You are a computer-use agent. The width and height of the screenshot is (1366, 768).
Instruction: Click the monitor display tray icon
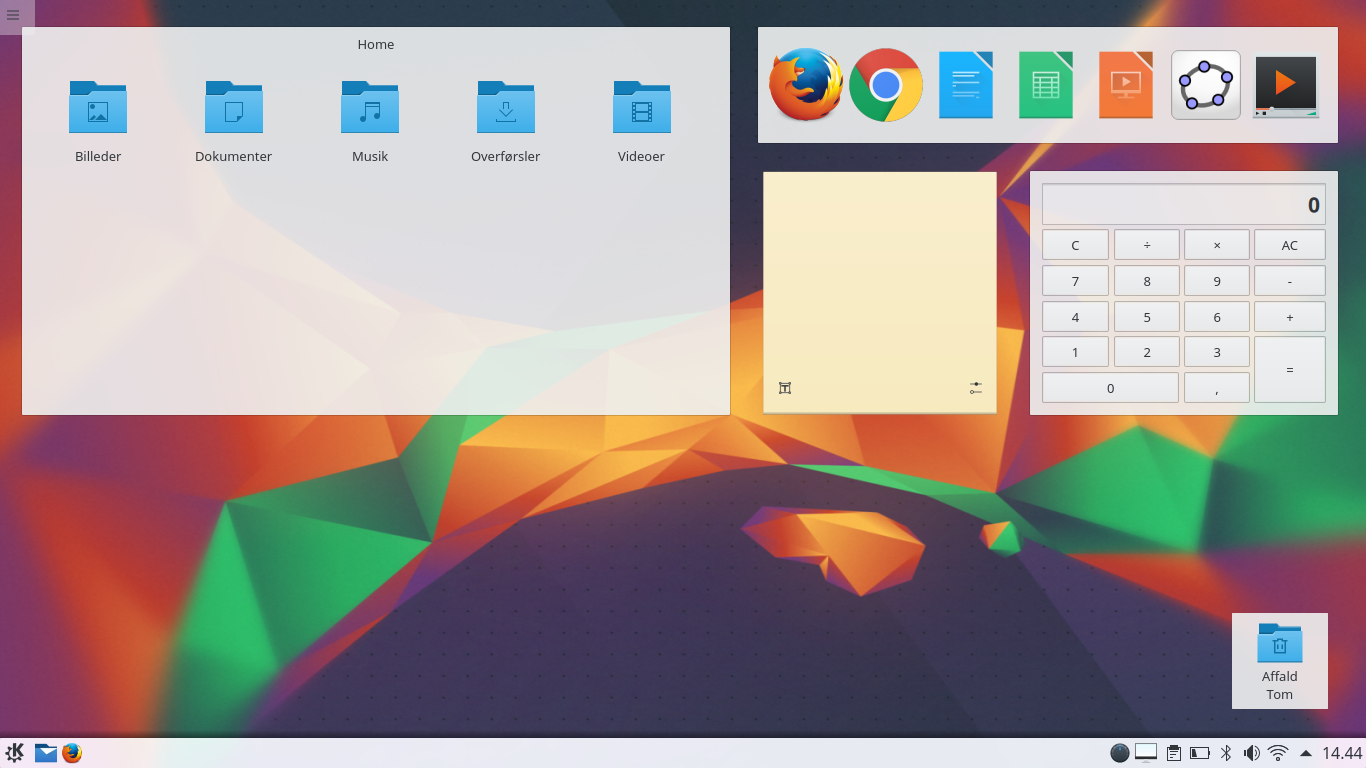1146,753
